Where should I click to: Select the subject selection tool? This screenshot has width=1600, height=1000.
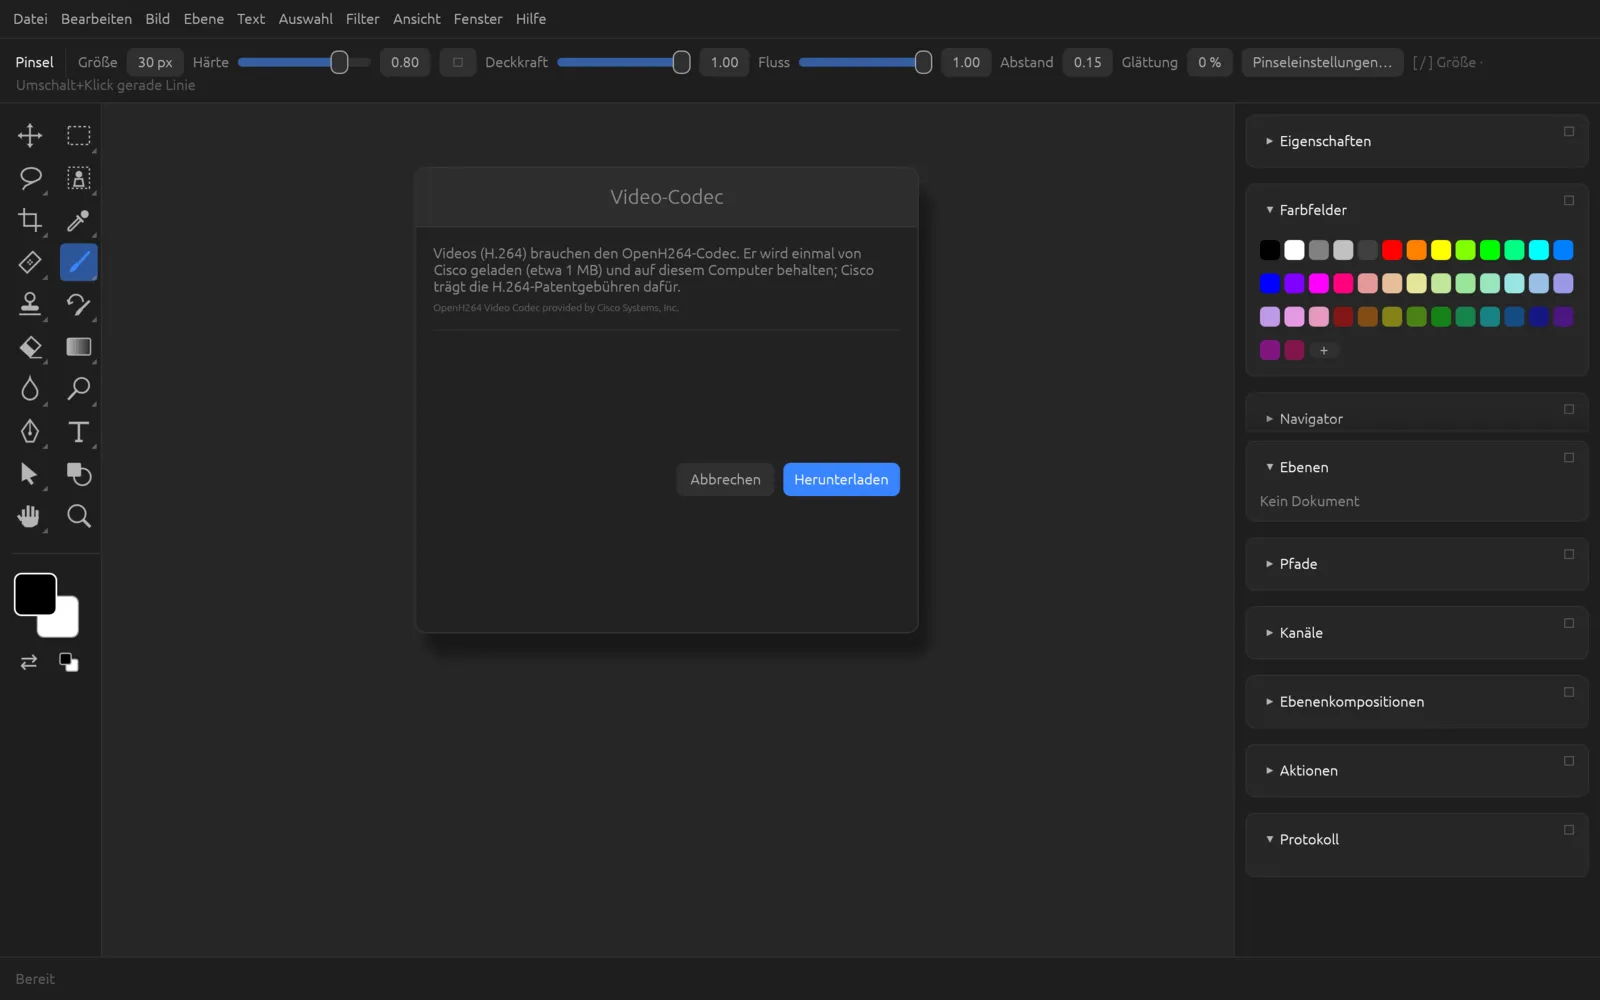[78, 178]
